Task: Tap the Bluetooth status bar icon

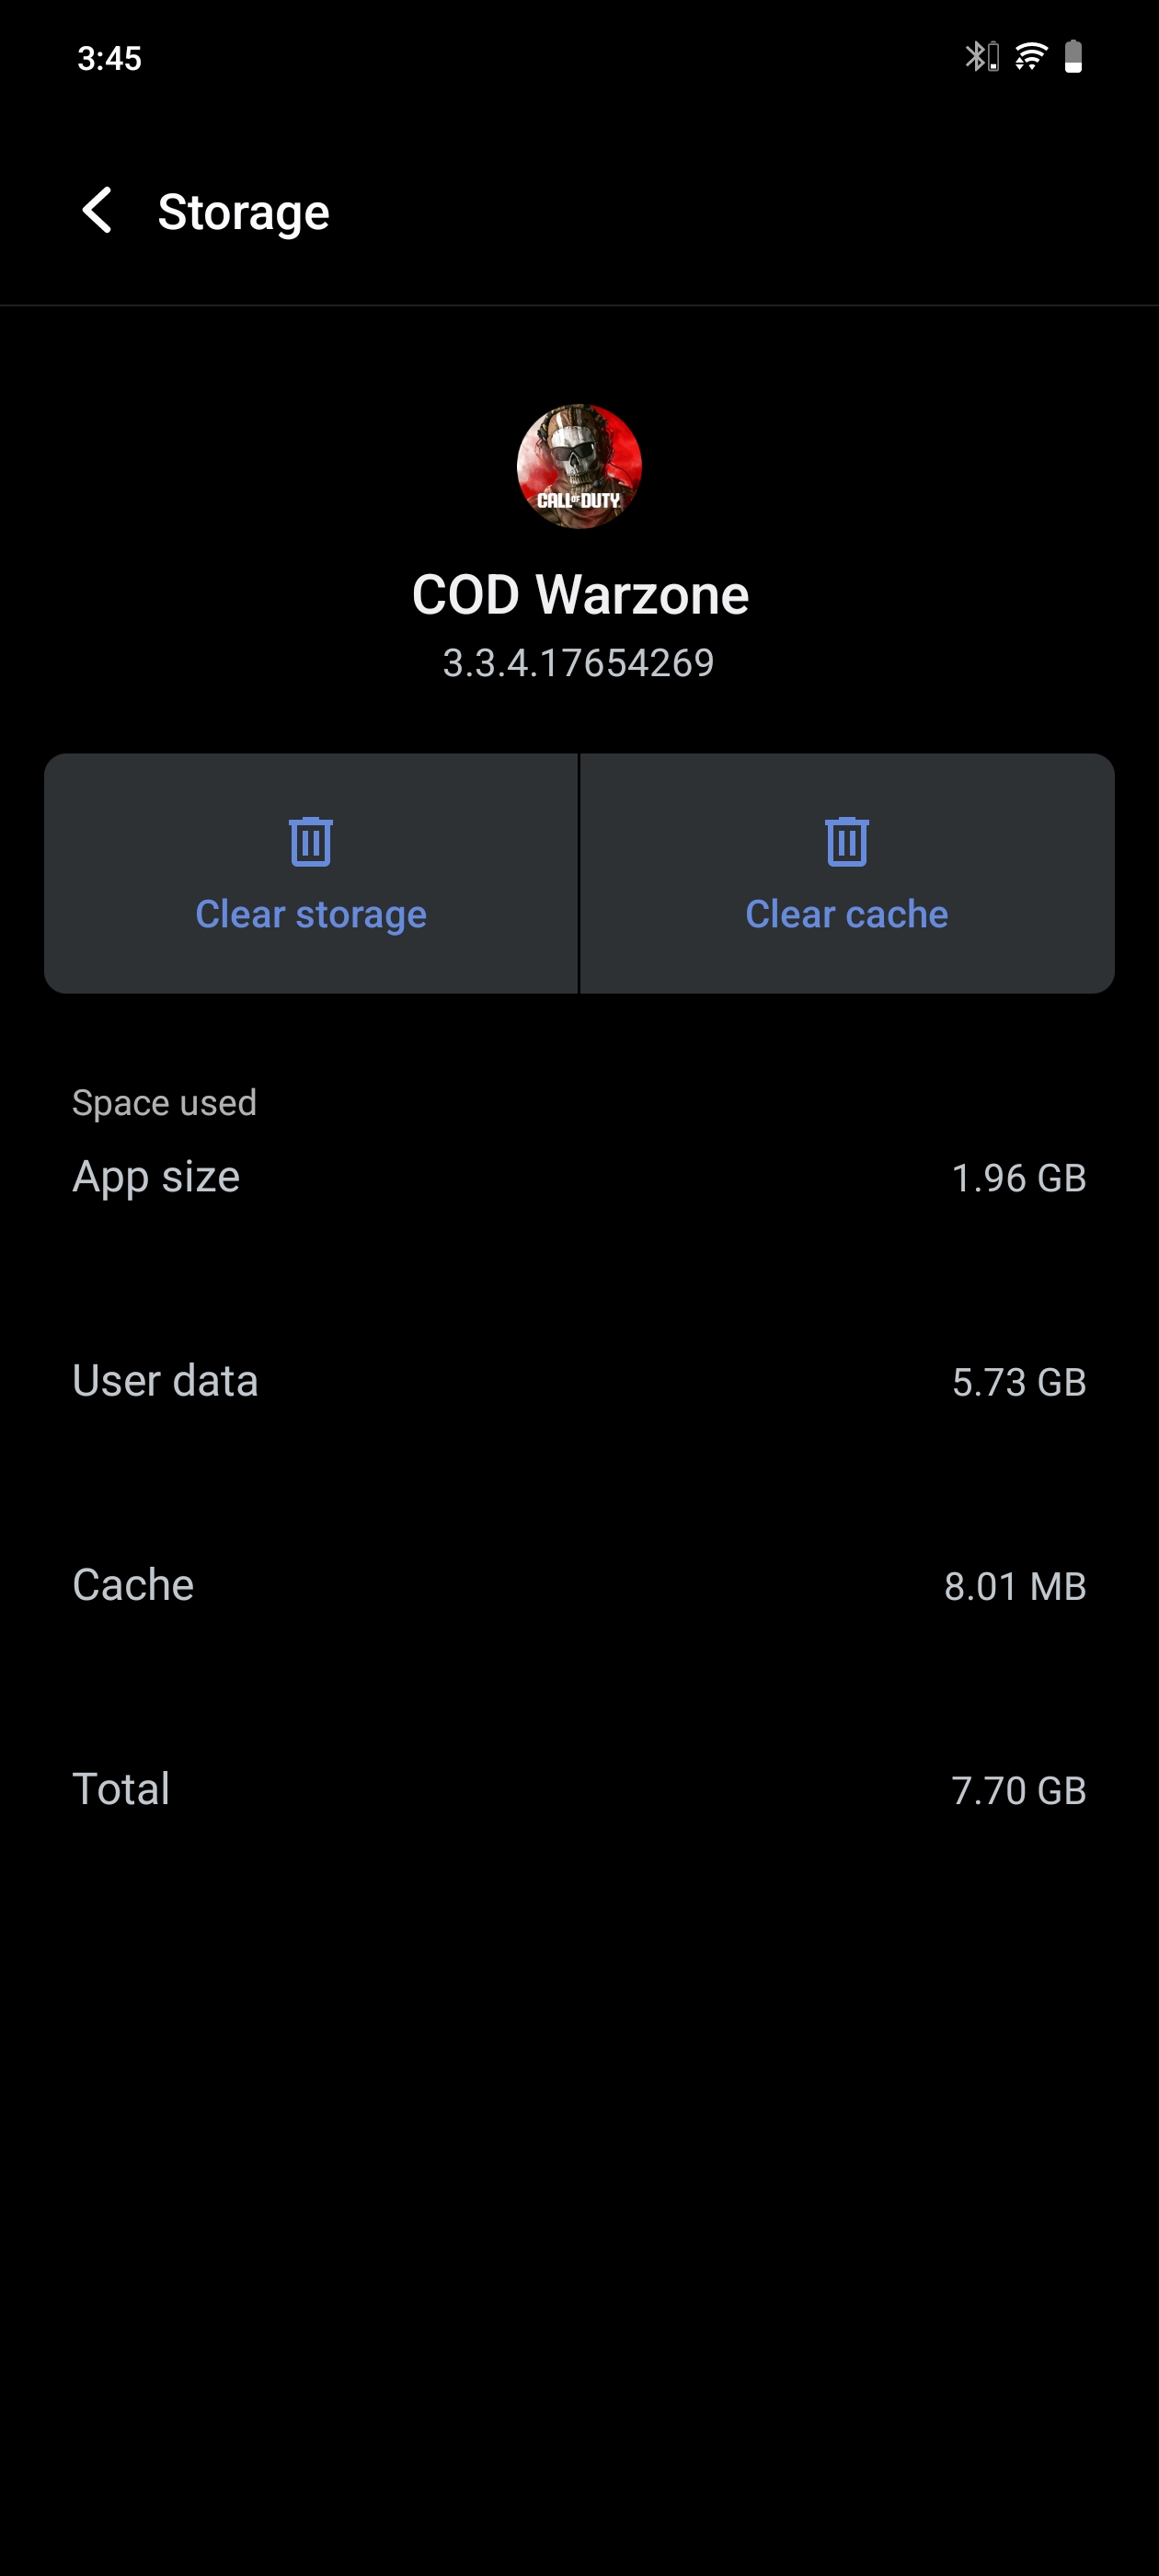Action: coord(981,57)
